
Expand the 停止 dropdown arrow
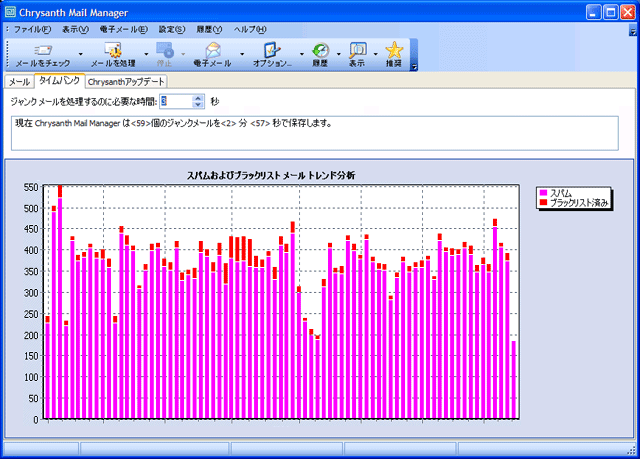pos(183,54)
